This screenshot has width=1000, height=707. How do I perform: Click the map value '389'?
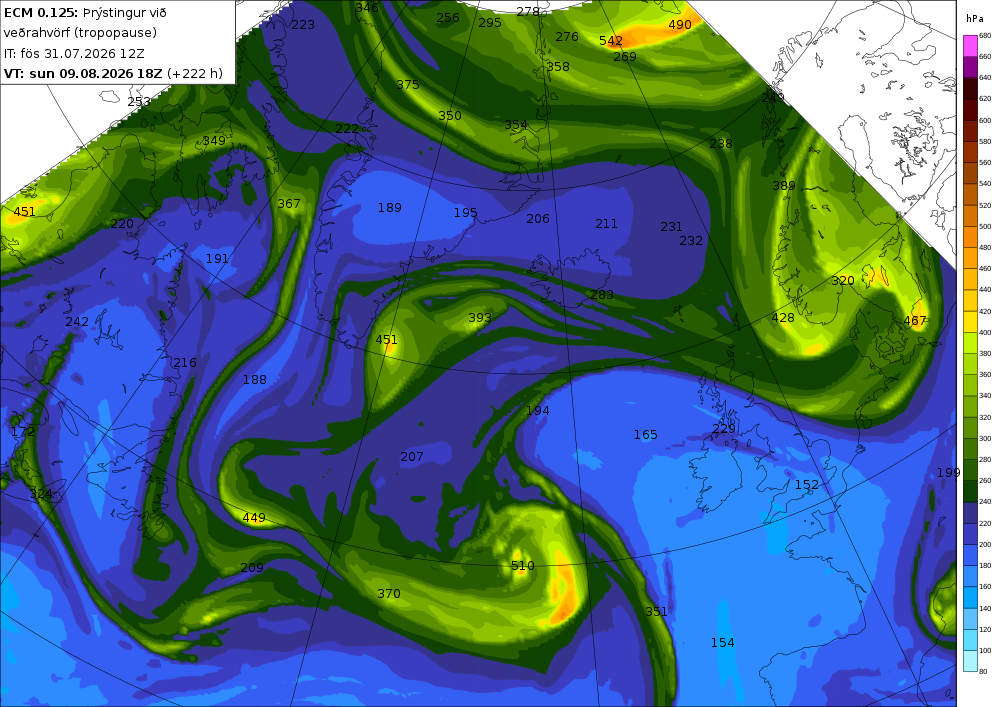[x=784, y=186]
